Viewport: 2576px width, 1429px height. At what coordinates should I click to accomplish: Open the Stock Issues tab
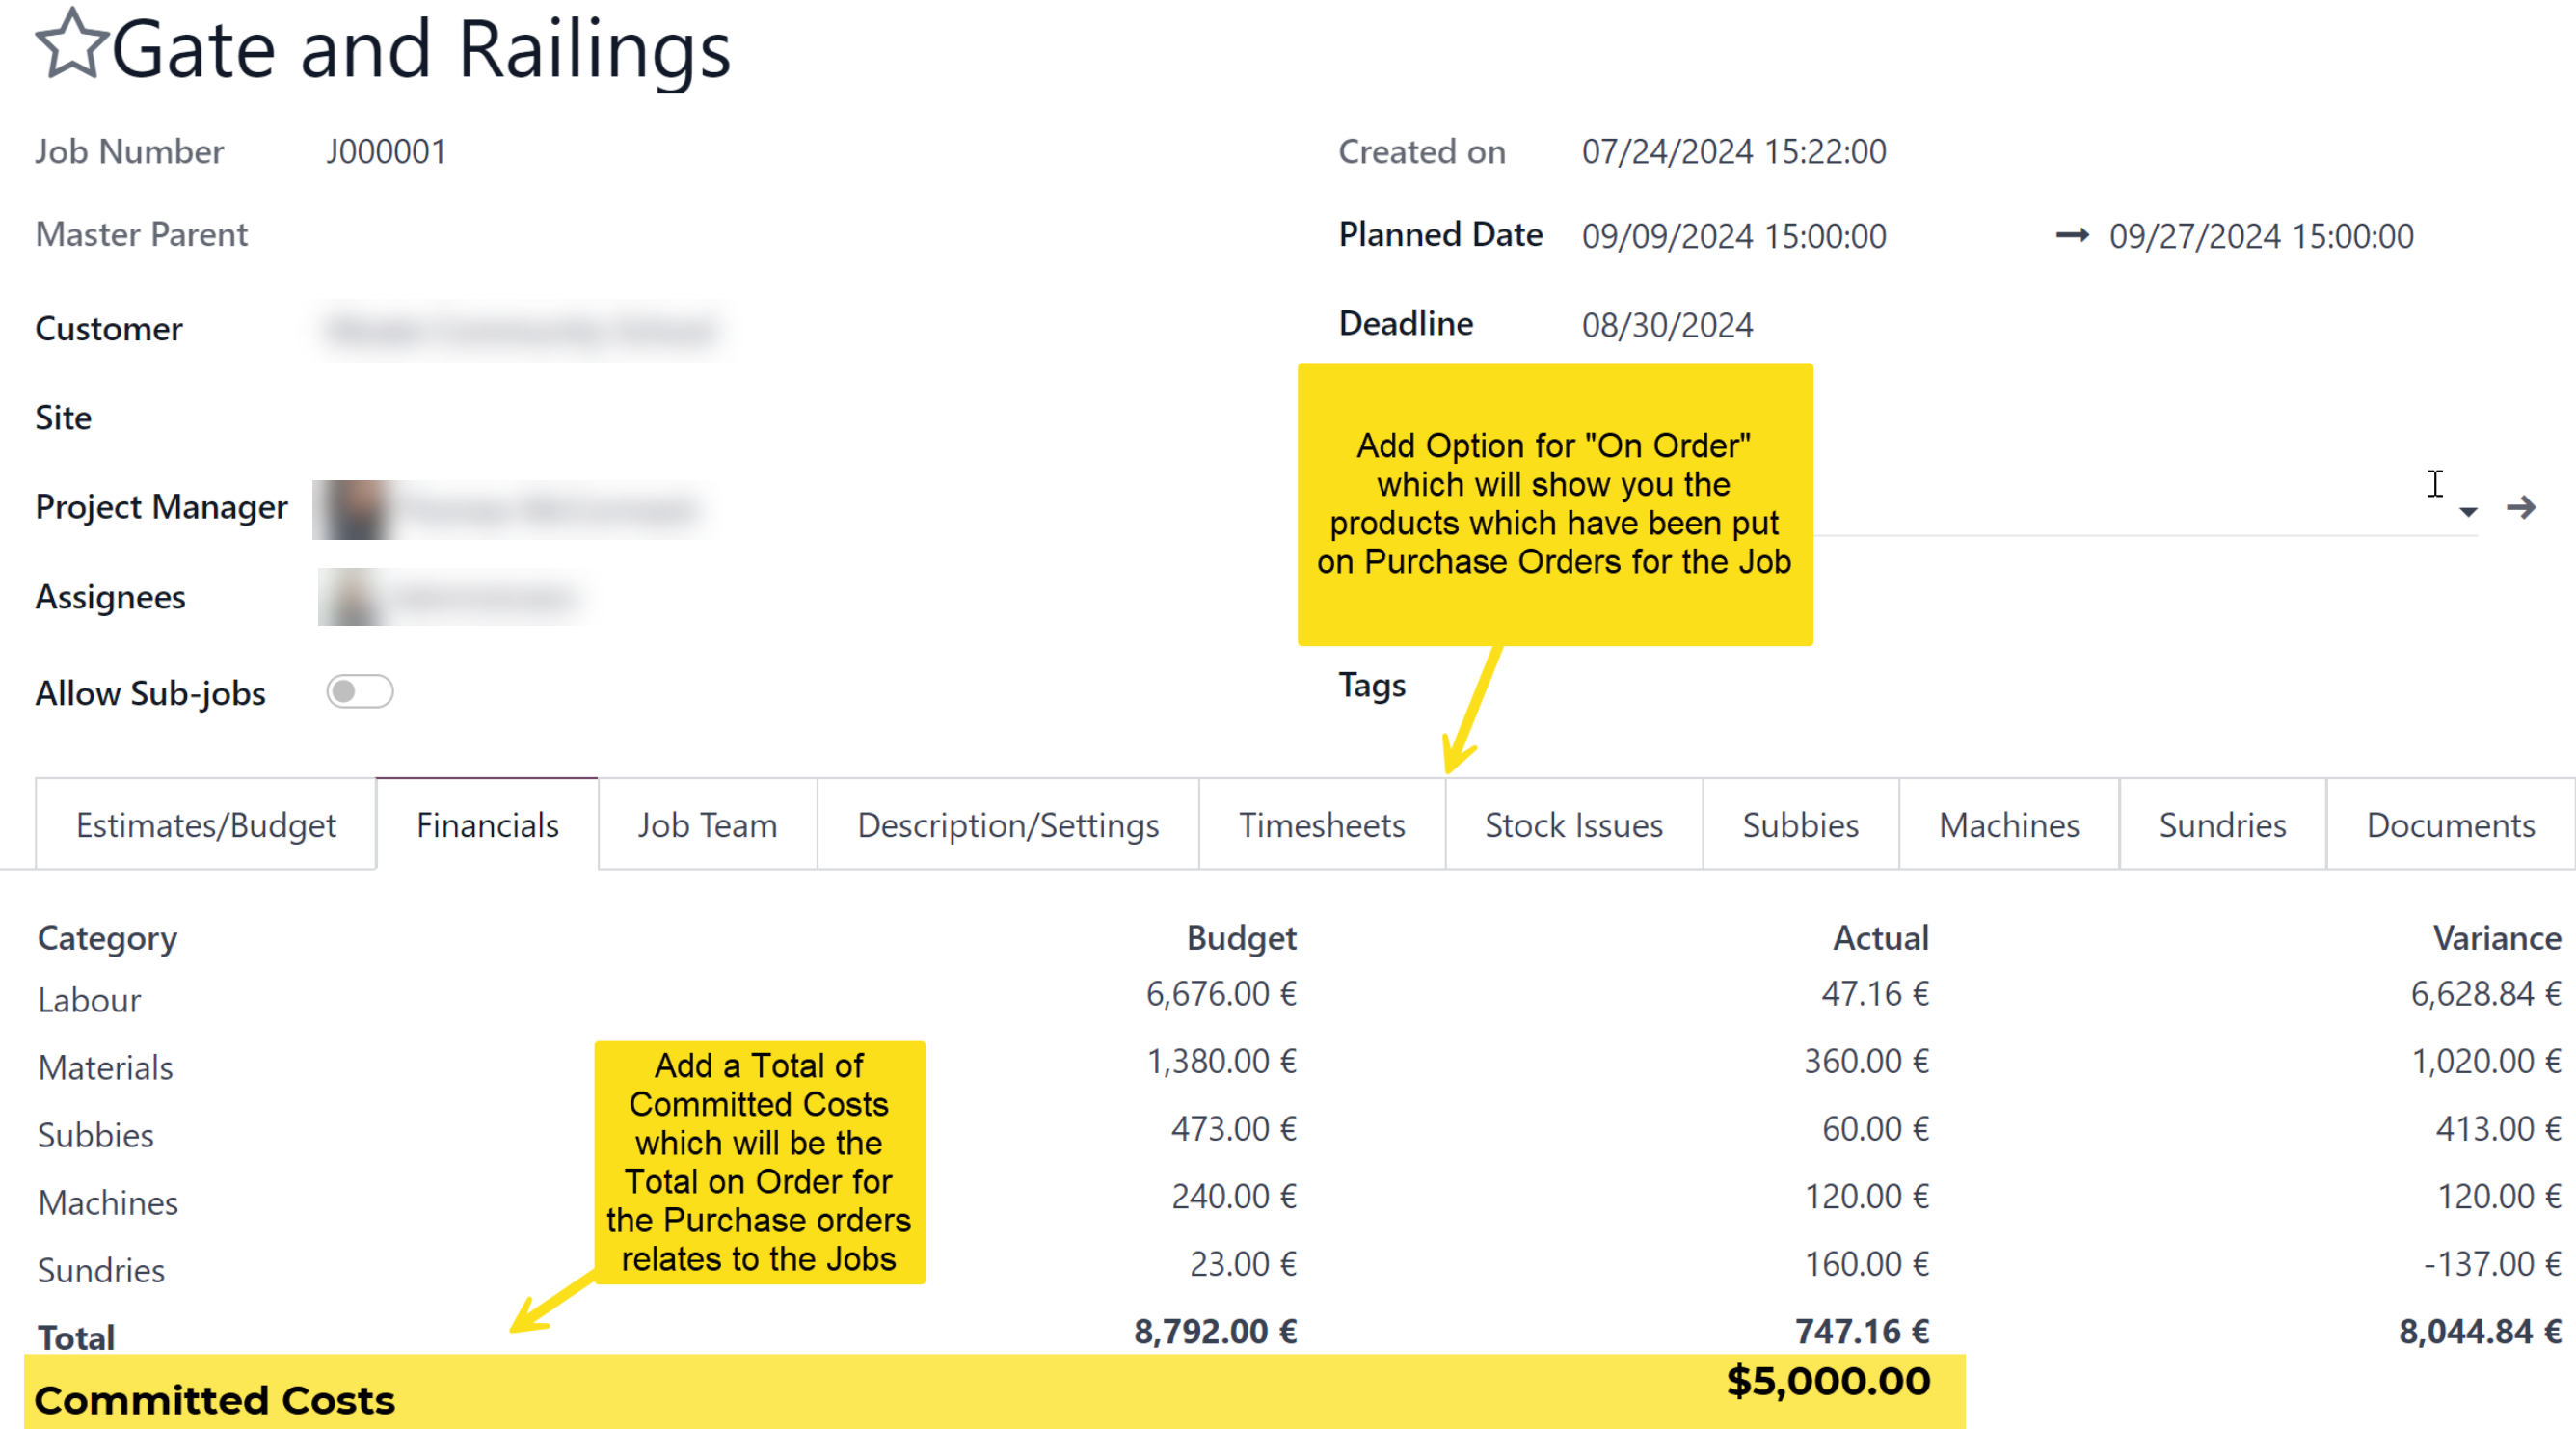coord(1573,825)
